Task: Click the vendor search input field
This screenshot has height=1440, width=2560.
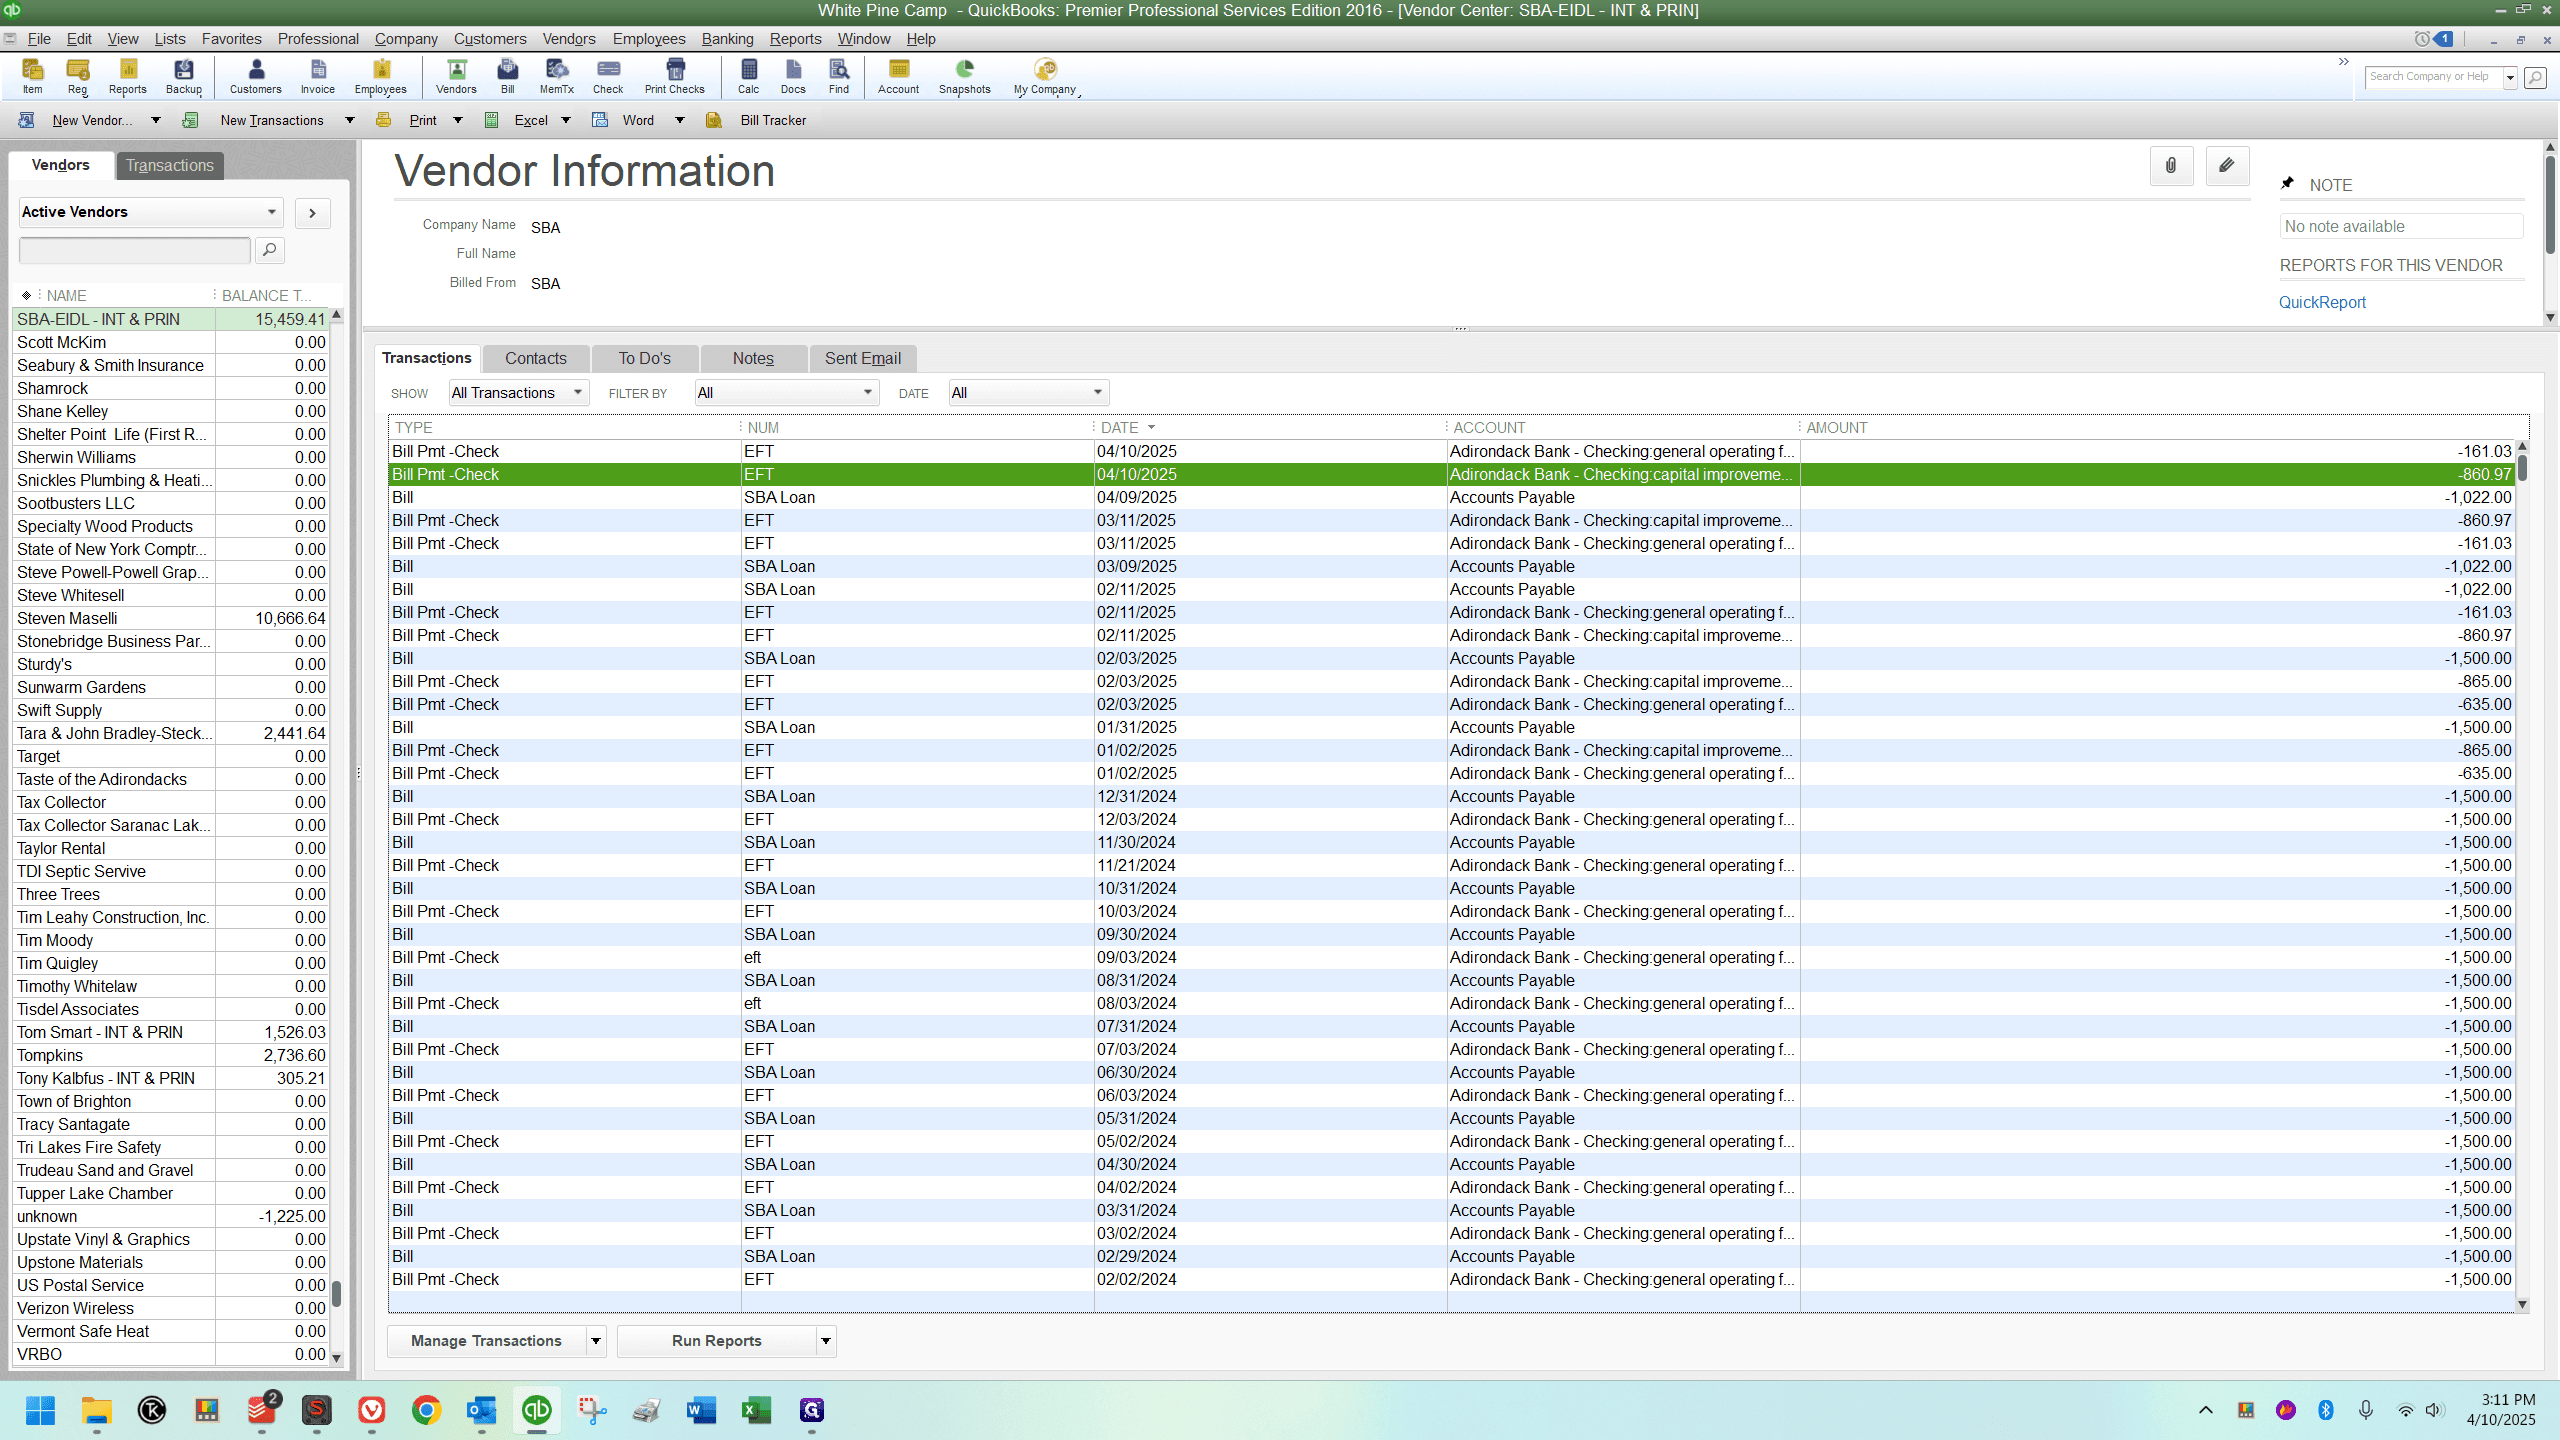Action: pos(135,250)
